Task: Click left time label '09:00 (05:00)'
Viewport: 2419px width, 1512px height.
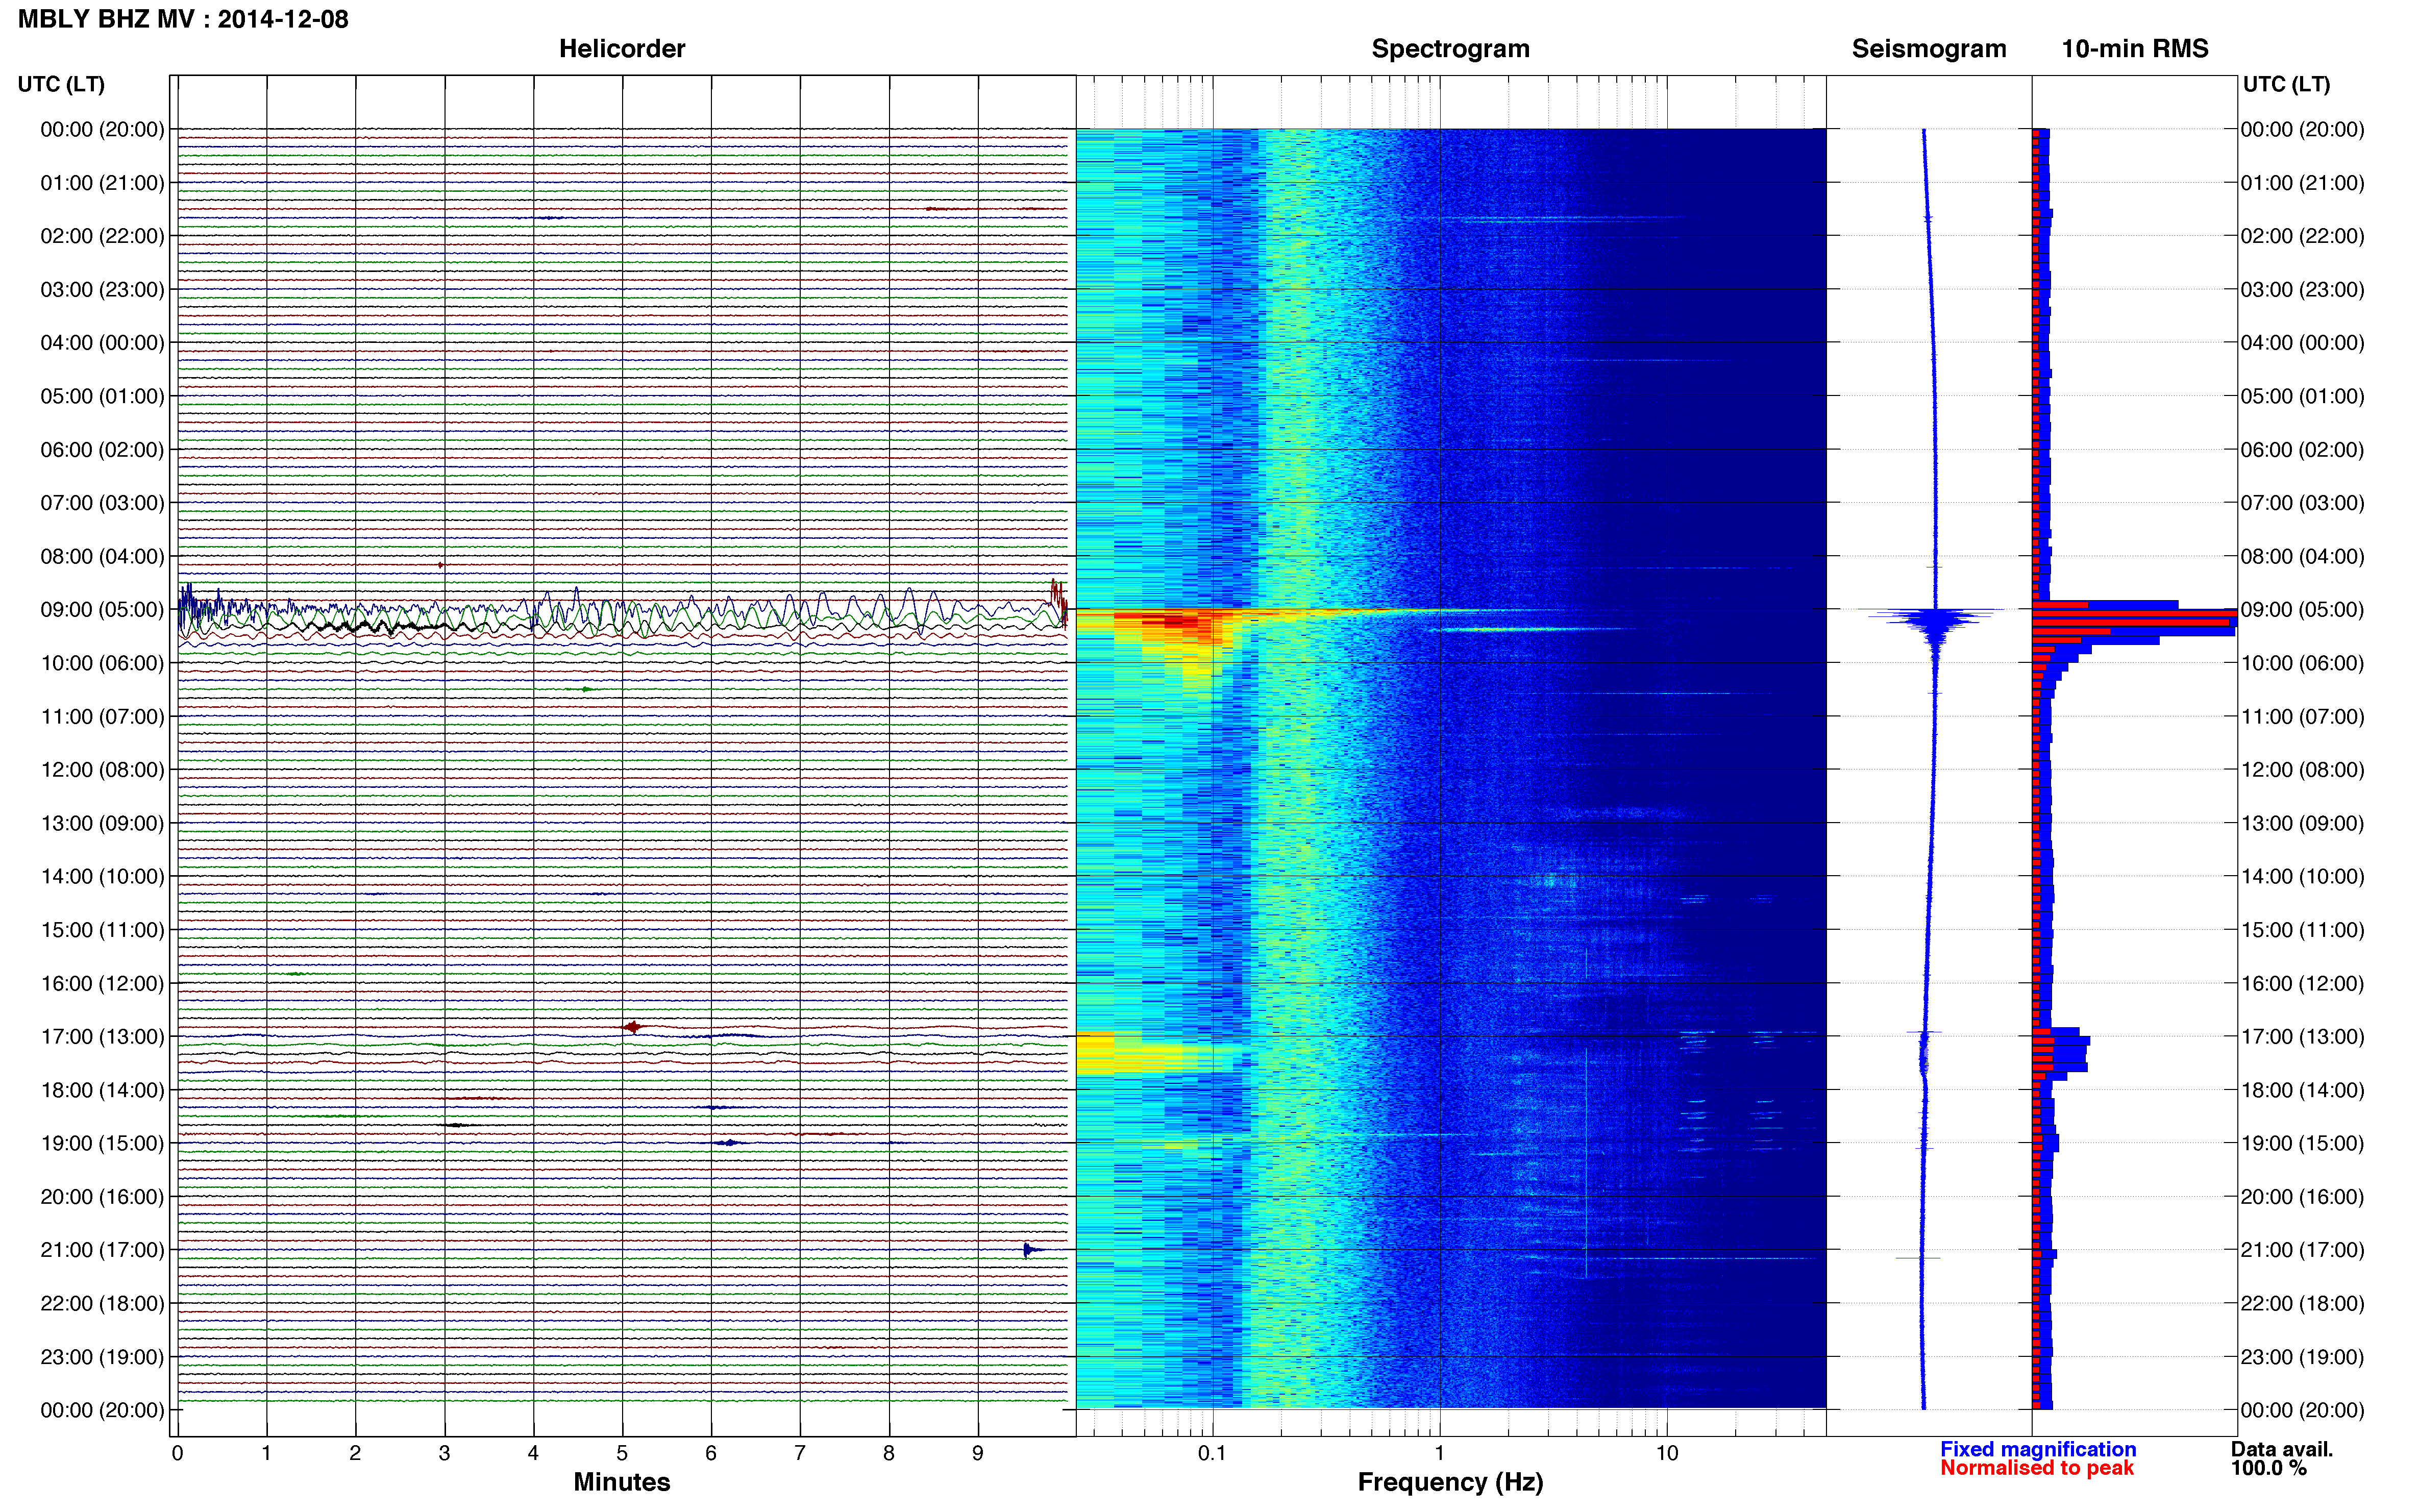Action: coord(102,610)
